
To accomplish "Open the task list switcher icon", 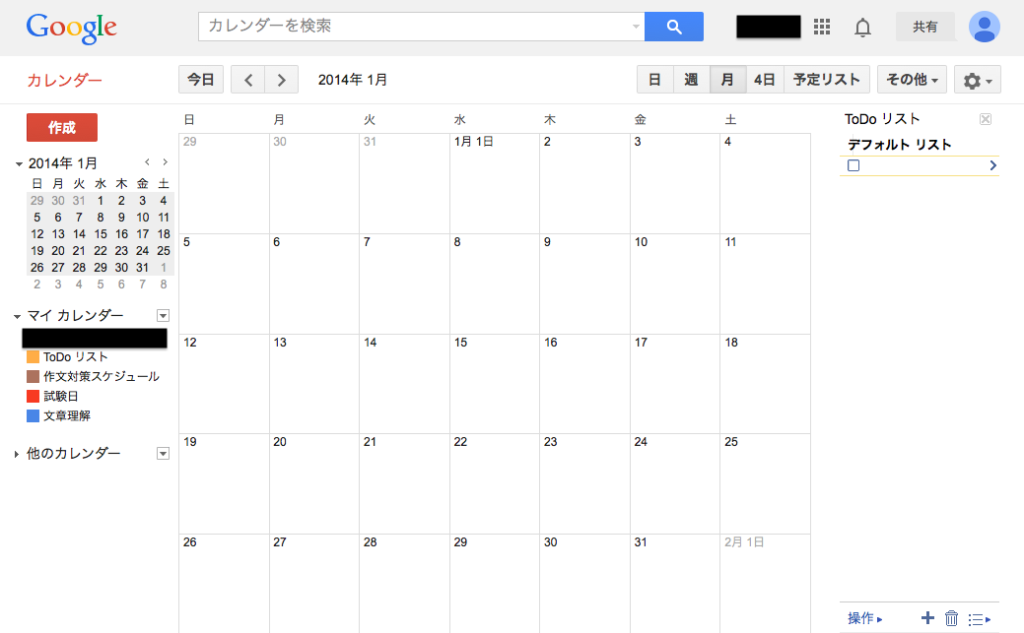I will coord(977,618).
